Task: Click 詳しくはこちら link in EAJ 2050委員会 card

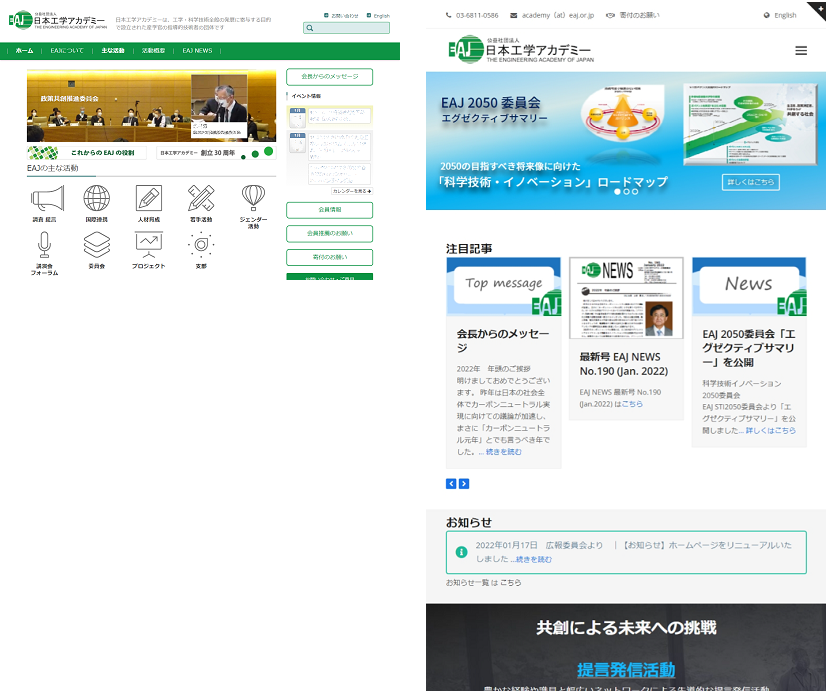Action: tap(771, 431)
